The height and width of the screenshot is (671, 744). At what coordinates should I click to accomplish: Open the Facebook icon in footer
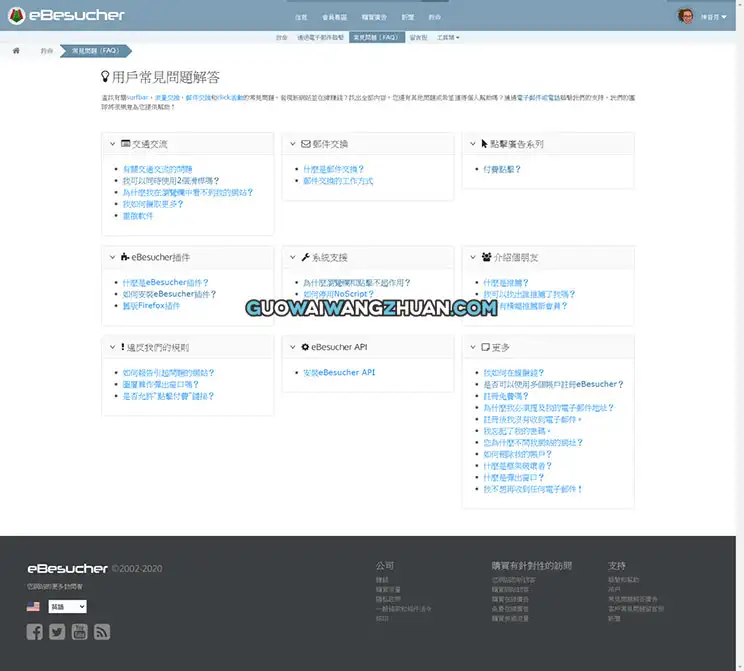tap(34, 632)
